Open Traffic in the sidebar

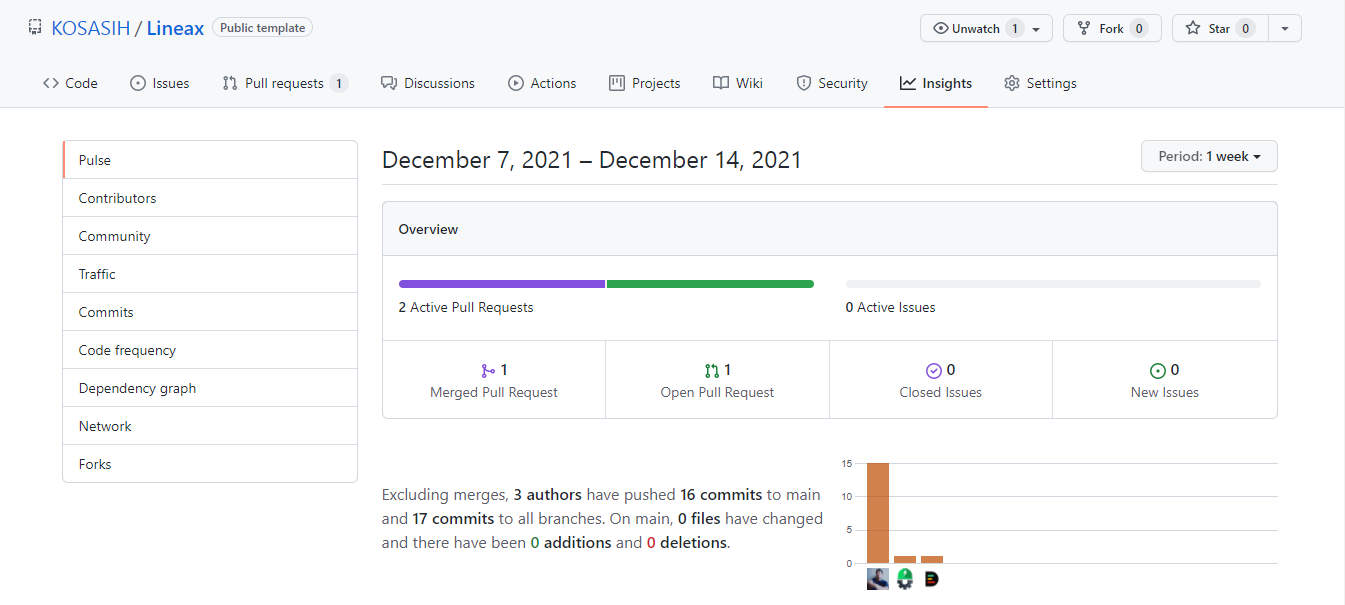pyautogui.click(x=210, y=274)
